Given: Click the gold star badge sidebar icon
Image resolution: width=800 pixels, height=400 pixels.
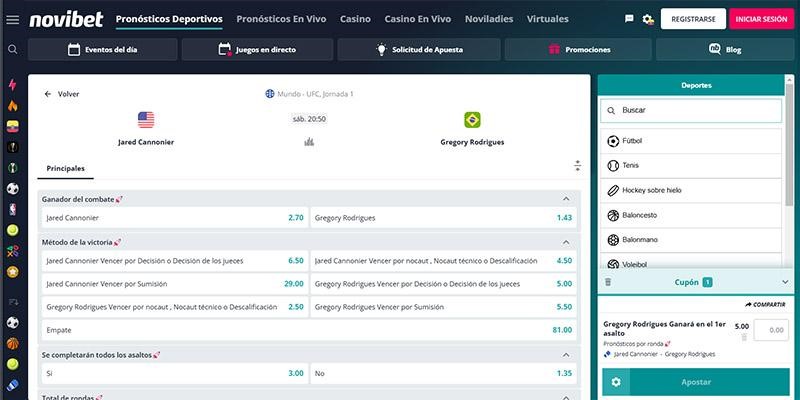Looking at the screenshot, I should tap(13, 272).
